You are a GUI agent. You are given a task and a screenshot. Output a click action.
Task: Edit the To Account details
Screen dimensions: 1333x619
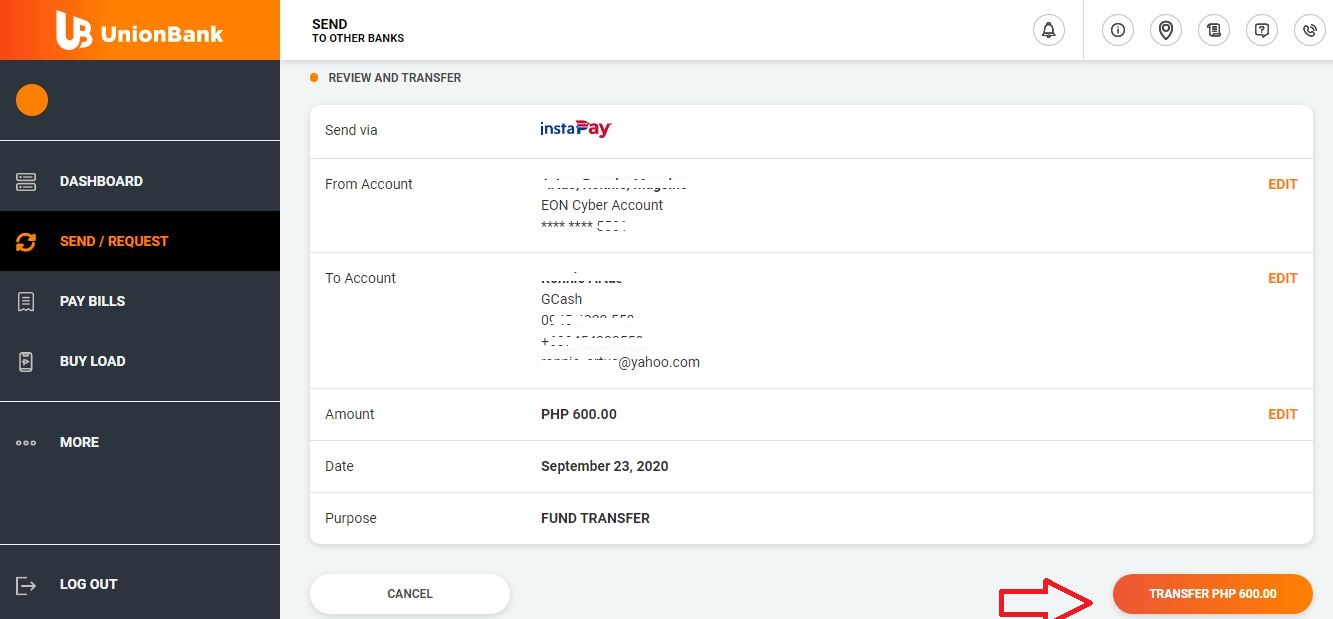coord(1283,278)
